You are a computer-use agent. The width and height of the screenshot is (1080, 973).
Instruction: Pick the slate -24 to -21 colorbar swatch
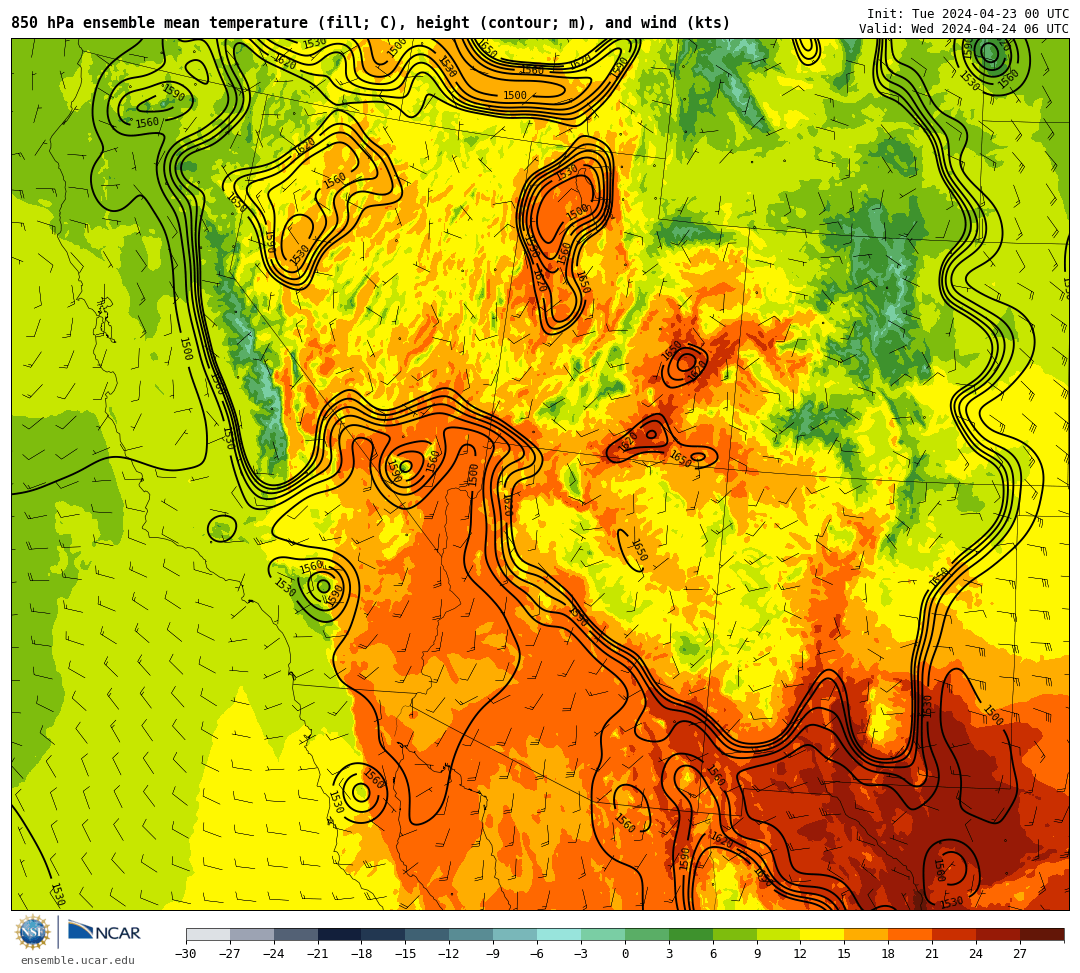[296, 934]
